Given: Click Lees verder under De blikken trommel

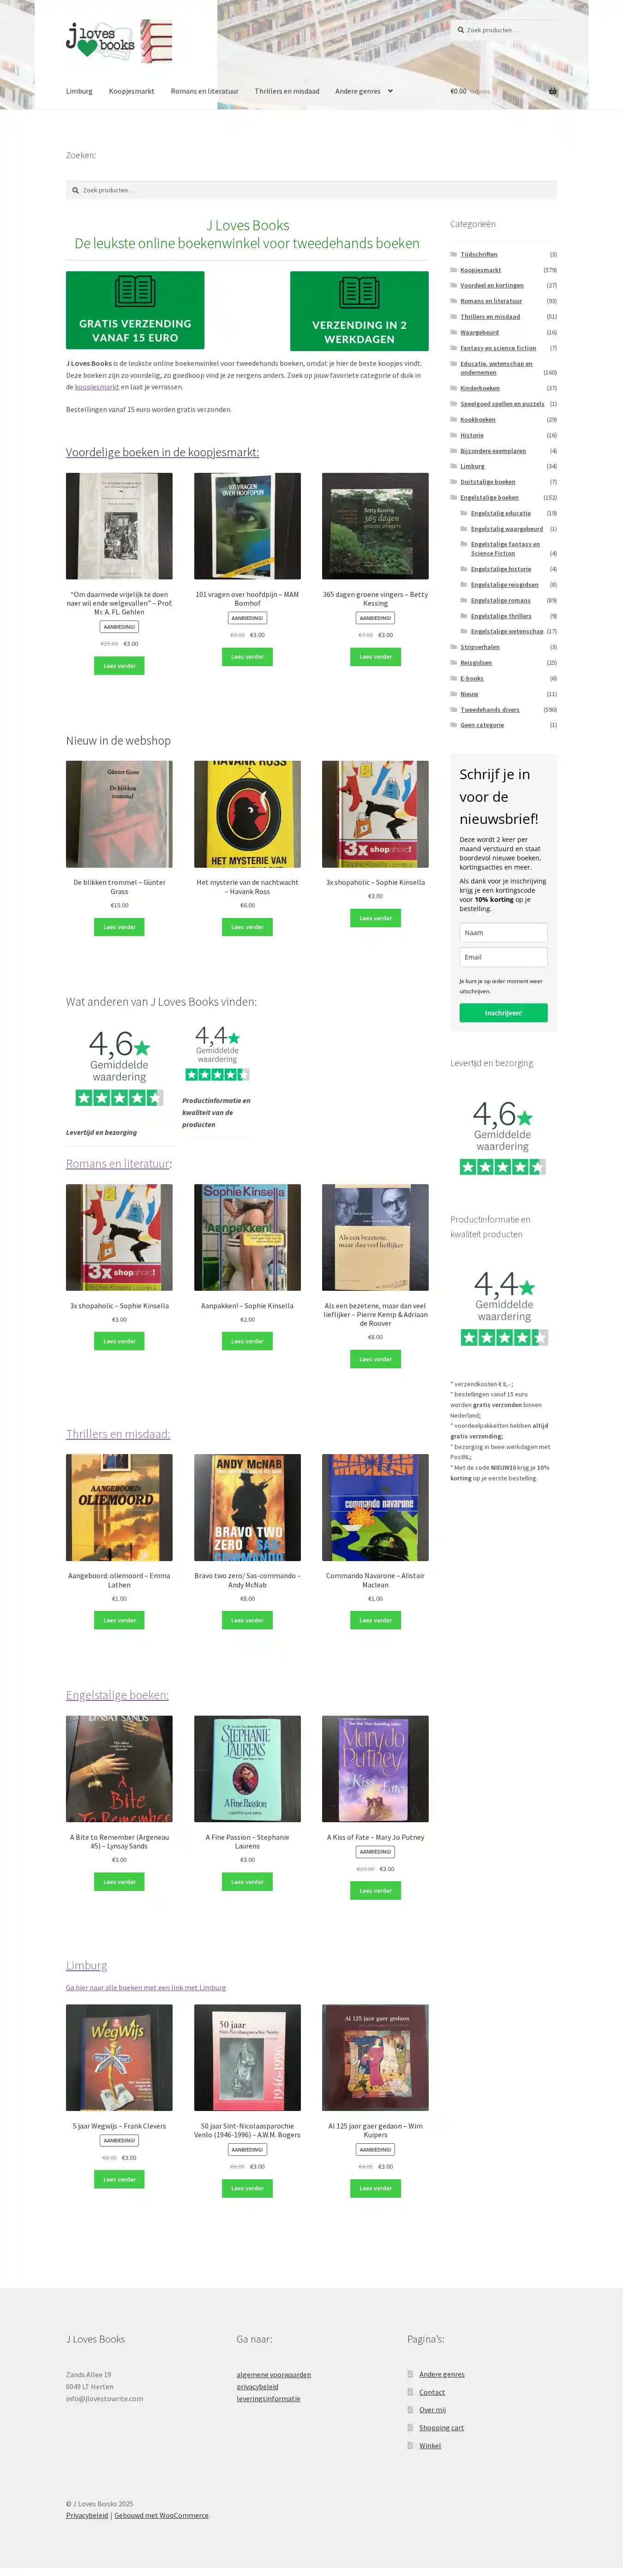Looking at the screenshot, I should click(x=119, y=927).
